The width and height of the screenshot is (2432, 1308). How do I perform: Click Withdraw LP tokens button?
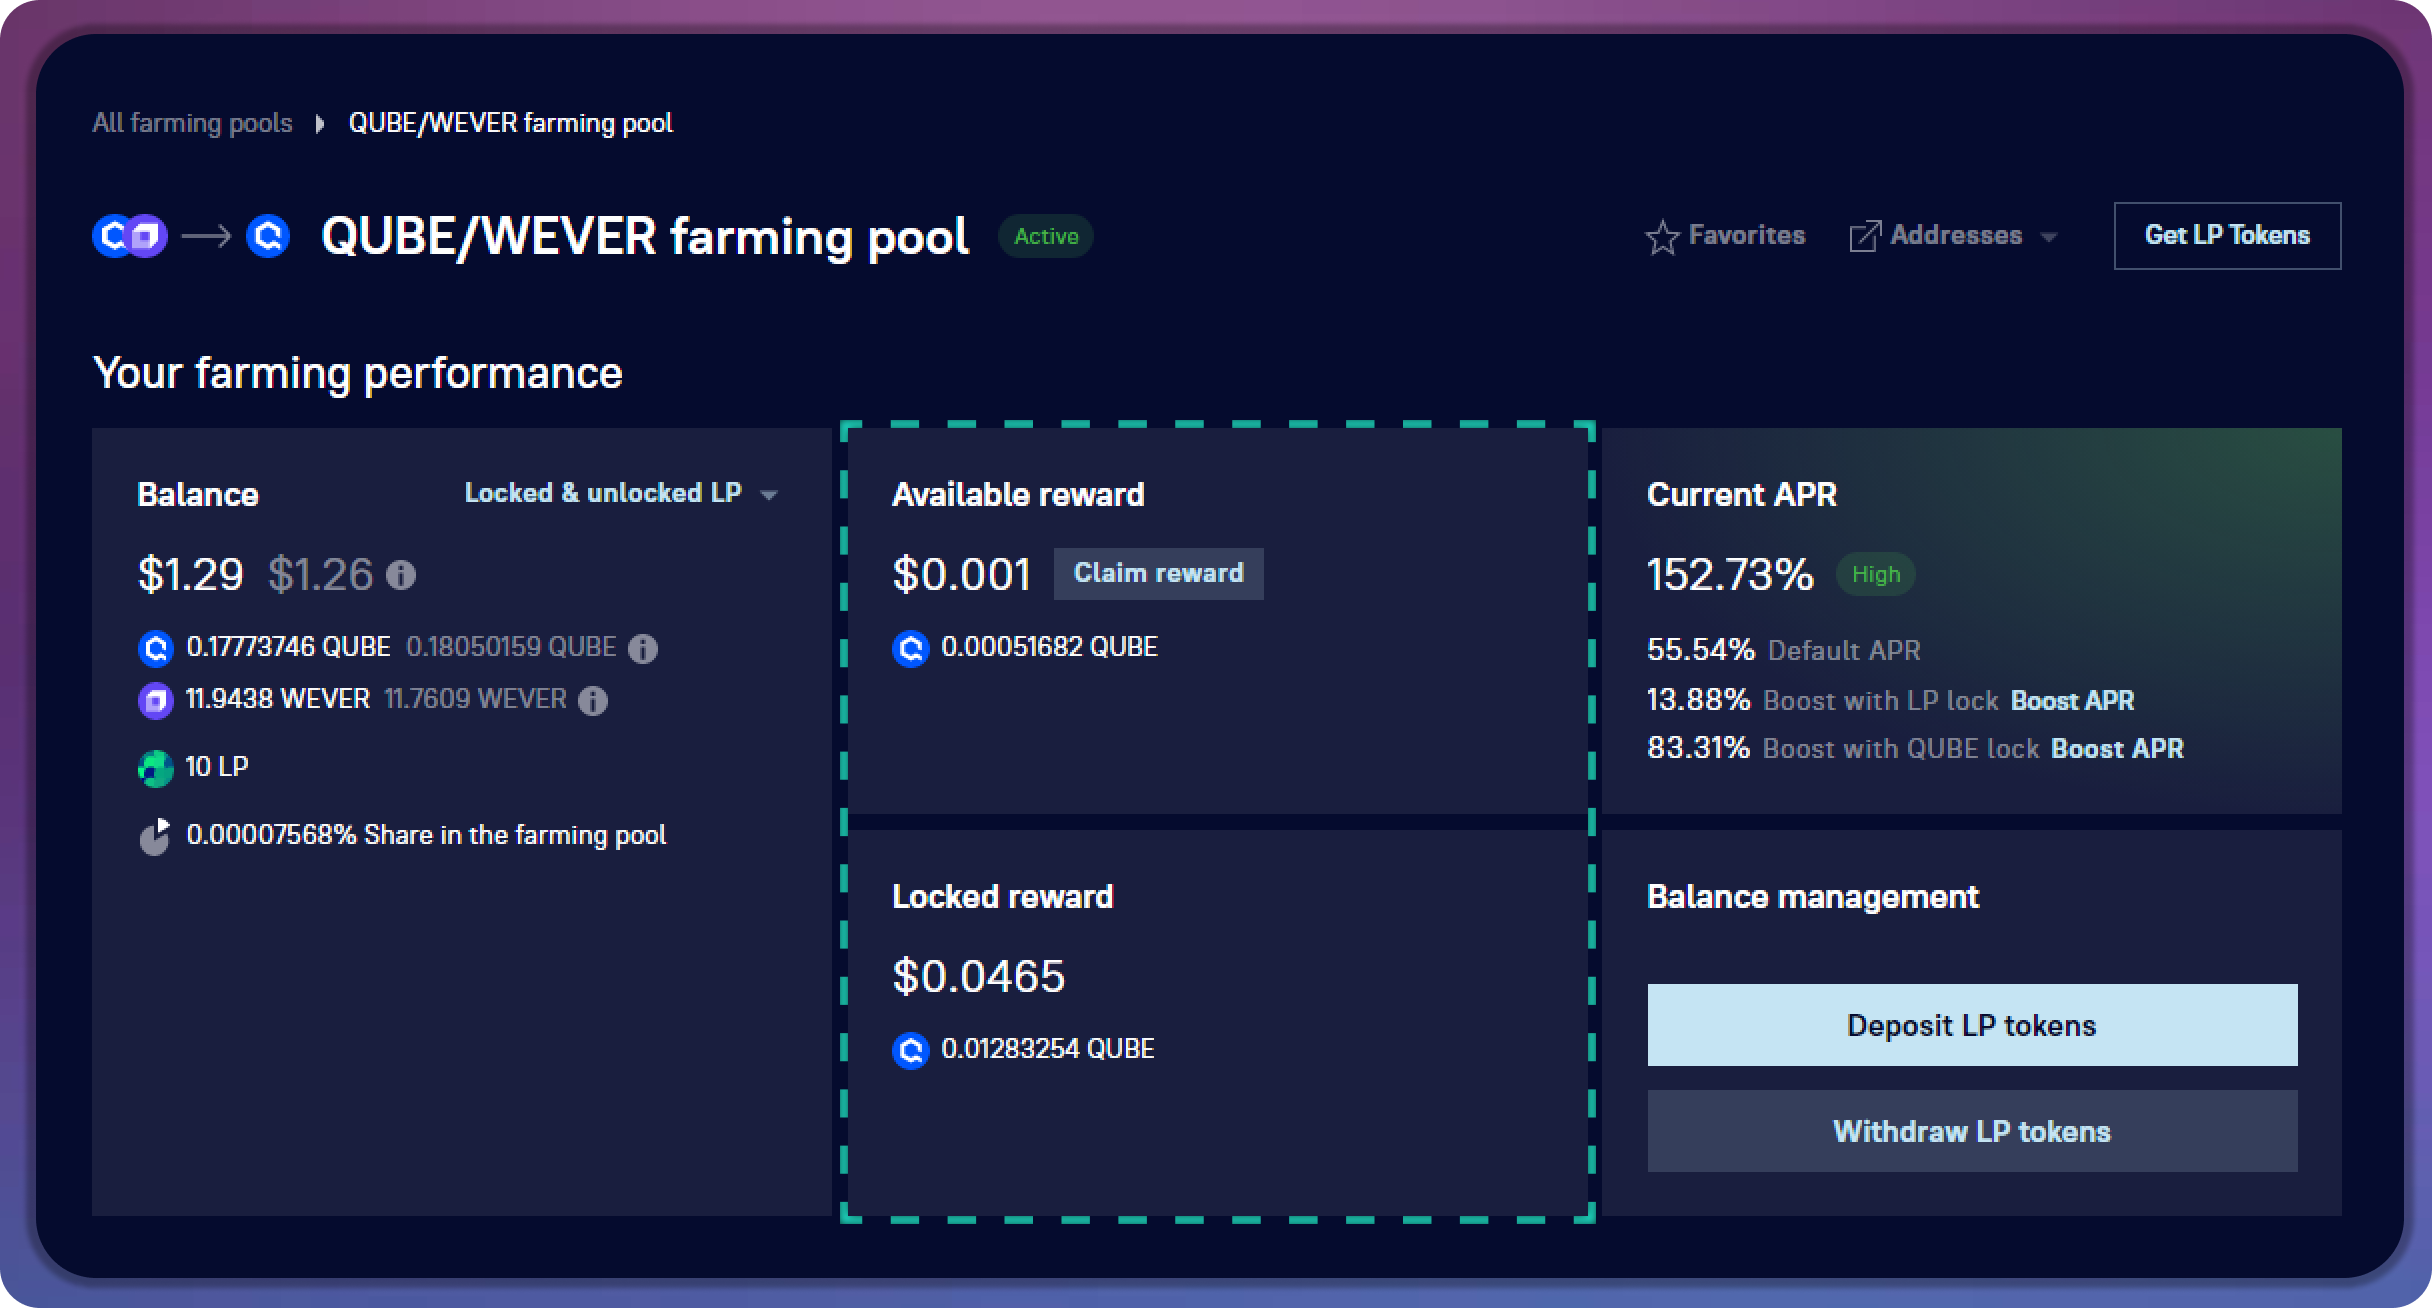1971,1131
